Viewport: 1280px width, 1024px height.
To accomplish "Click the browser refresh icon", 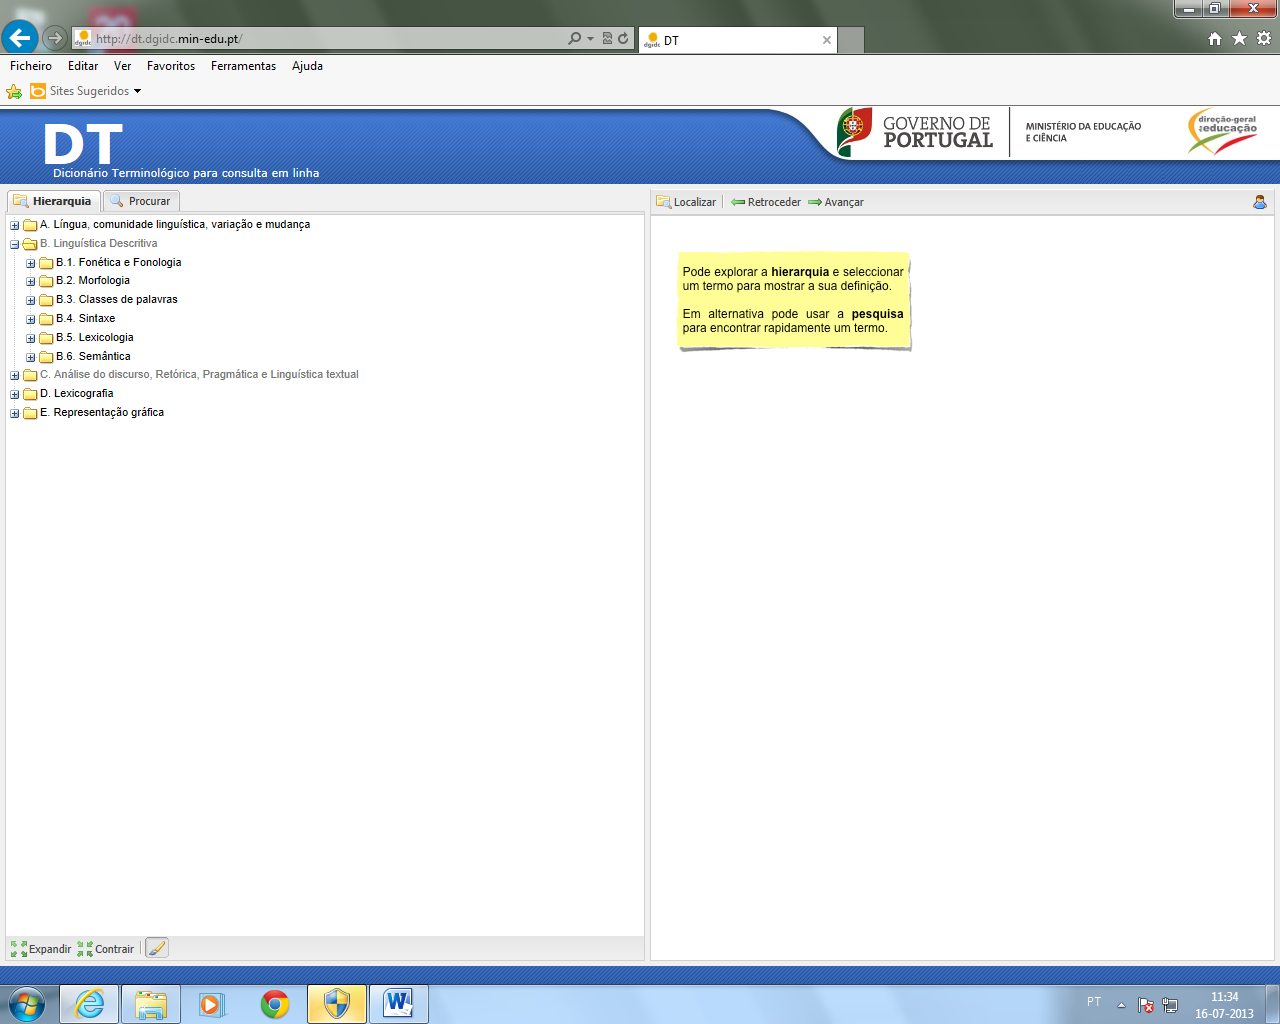I will point(623,39).
